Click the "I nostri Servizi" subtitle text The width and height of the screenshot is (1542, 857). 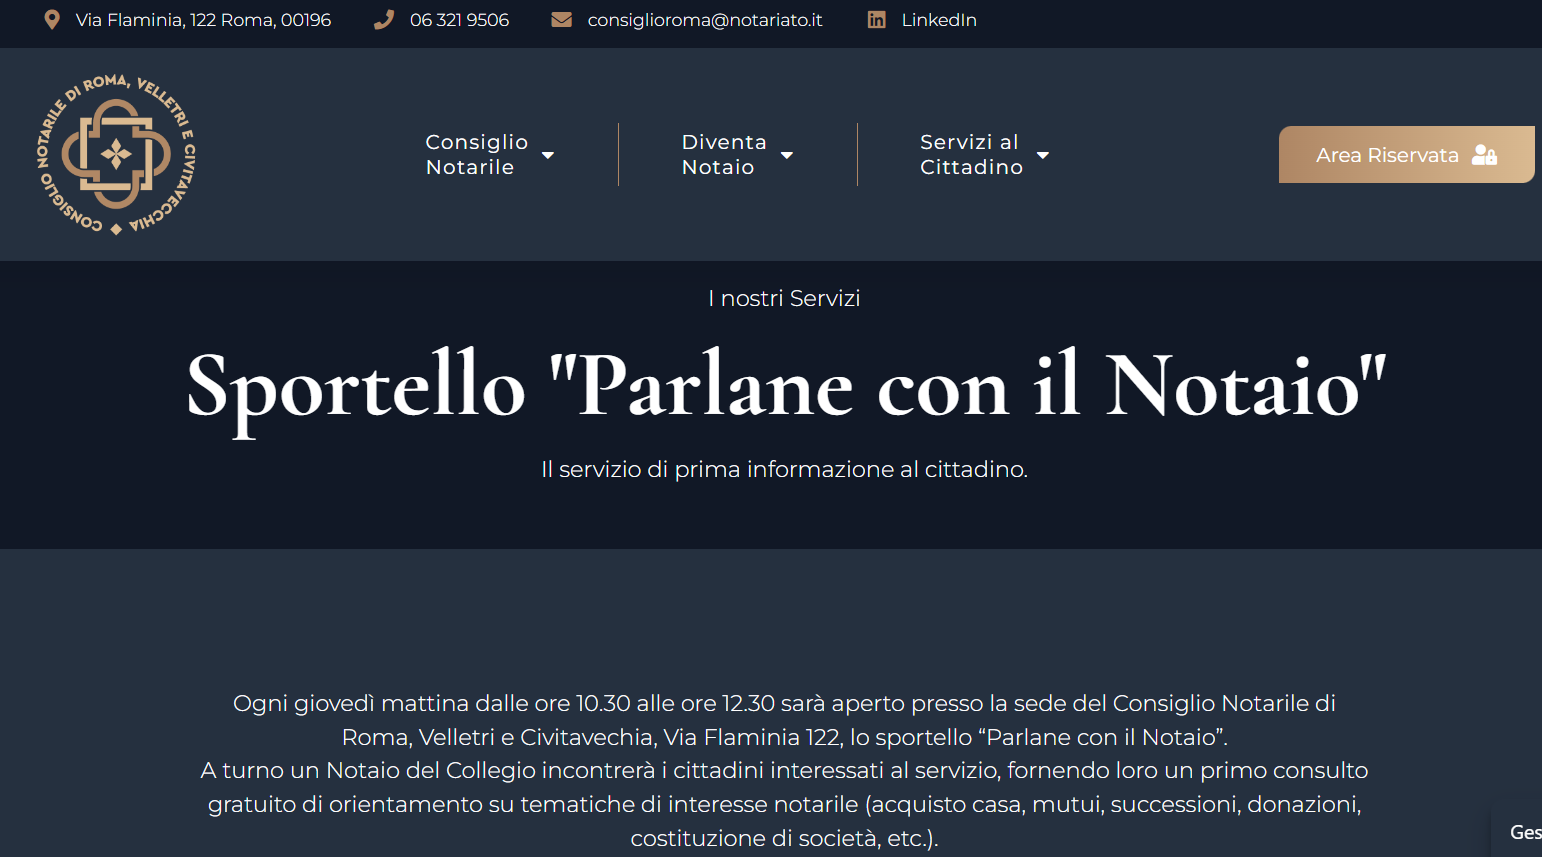pyautogui.click(x=784, y=298)
